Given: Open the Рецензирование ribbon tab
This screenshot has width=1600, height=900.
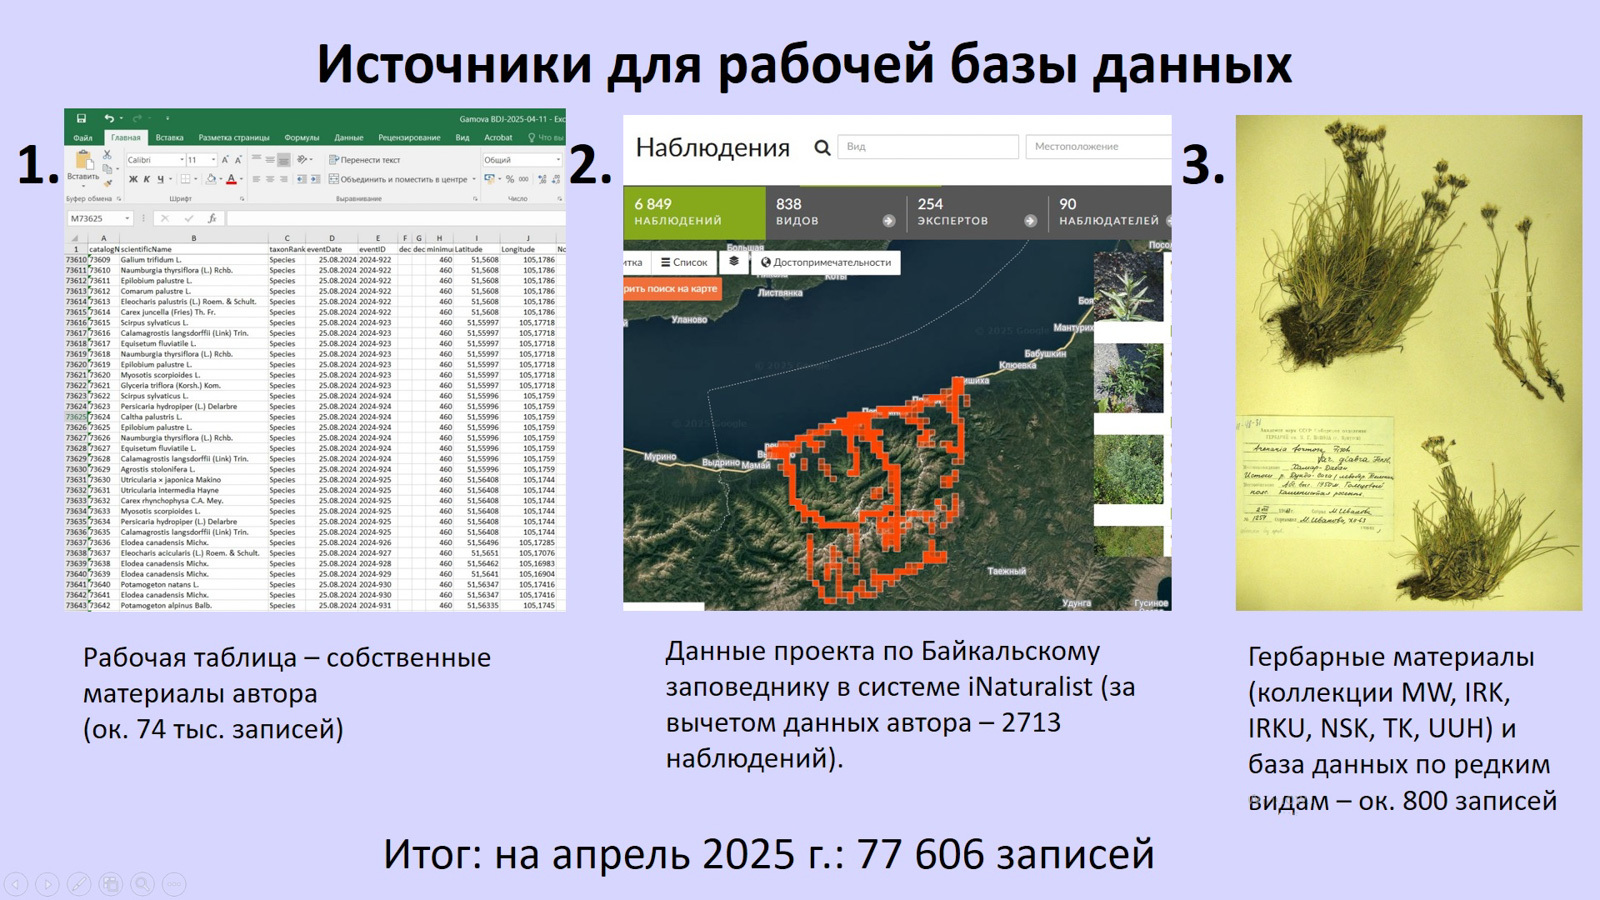Looking at the screenshot, I should point(409,138).
